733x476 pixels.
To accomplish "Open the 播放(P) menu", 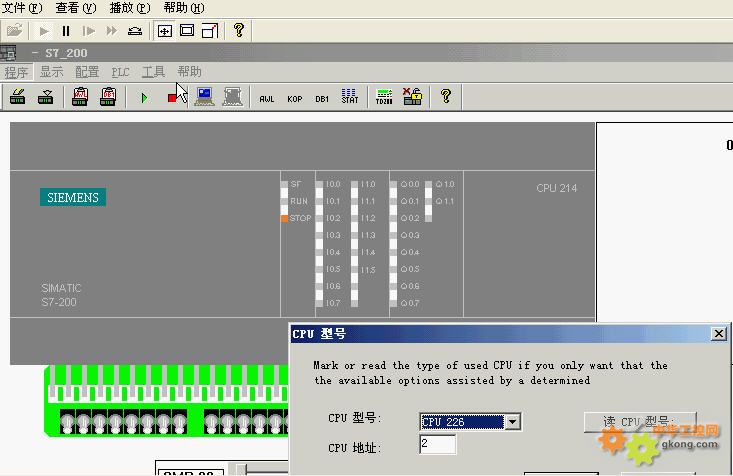I will (x=130, y=7).
